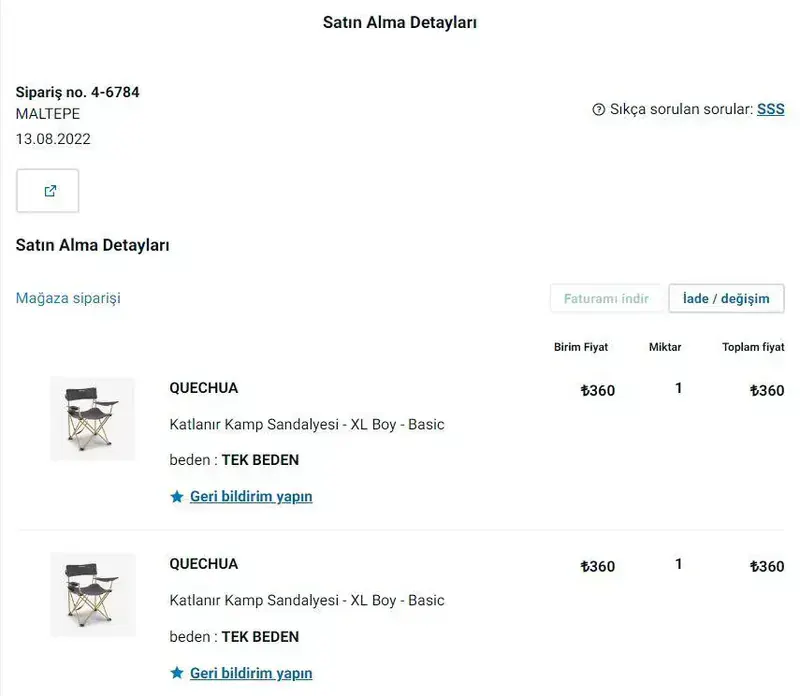Image resolution: width=800 pixels, height=696 pixels.
Task: Click the Toplam fiyat column header
Action: click(753, 347)
